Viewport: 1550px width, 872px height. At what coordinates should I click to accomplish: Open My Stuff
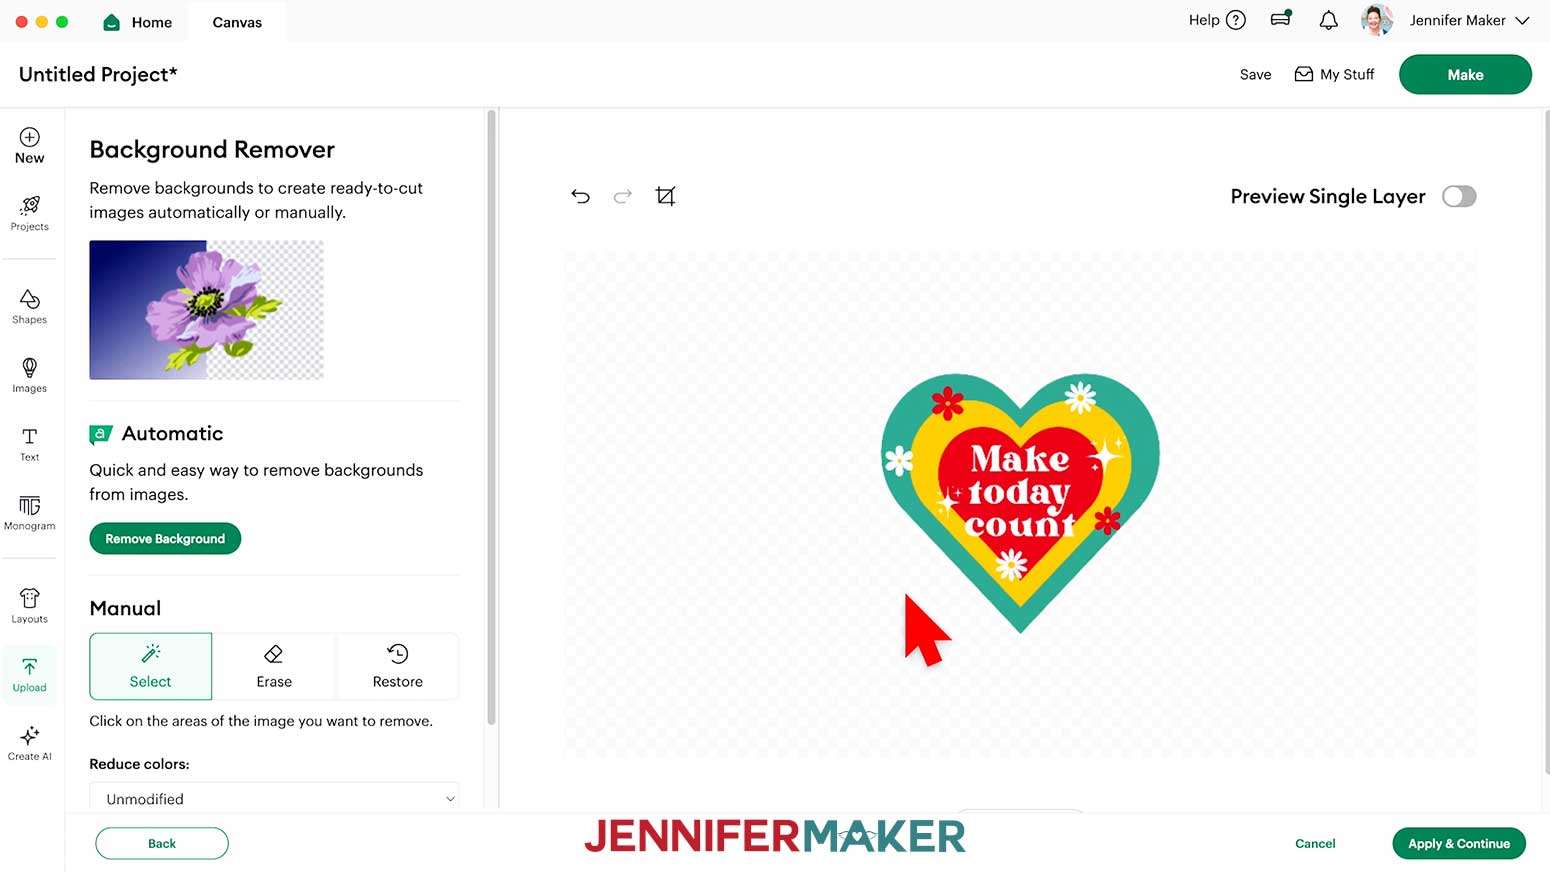click(x=1334, y=75)
